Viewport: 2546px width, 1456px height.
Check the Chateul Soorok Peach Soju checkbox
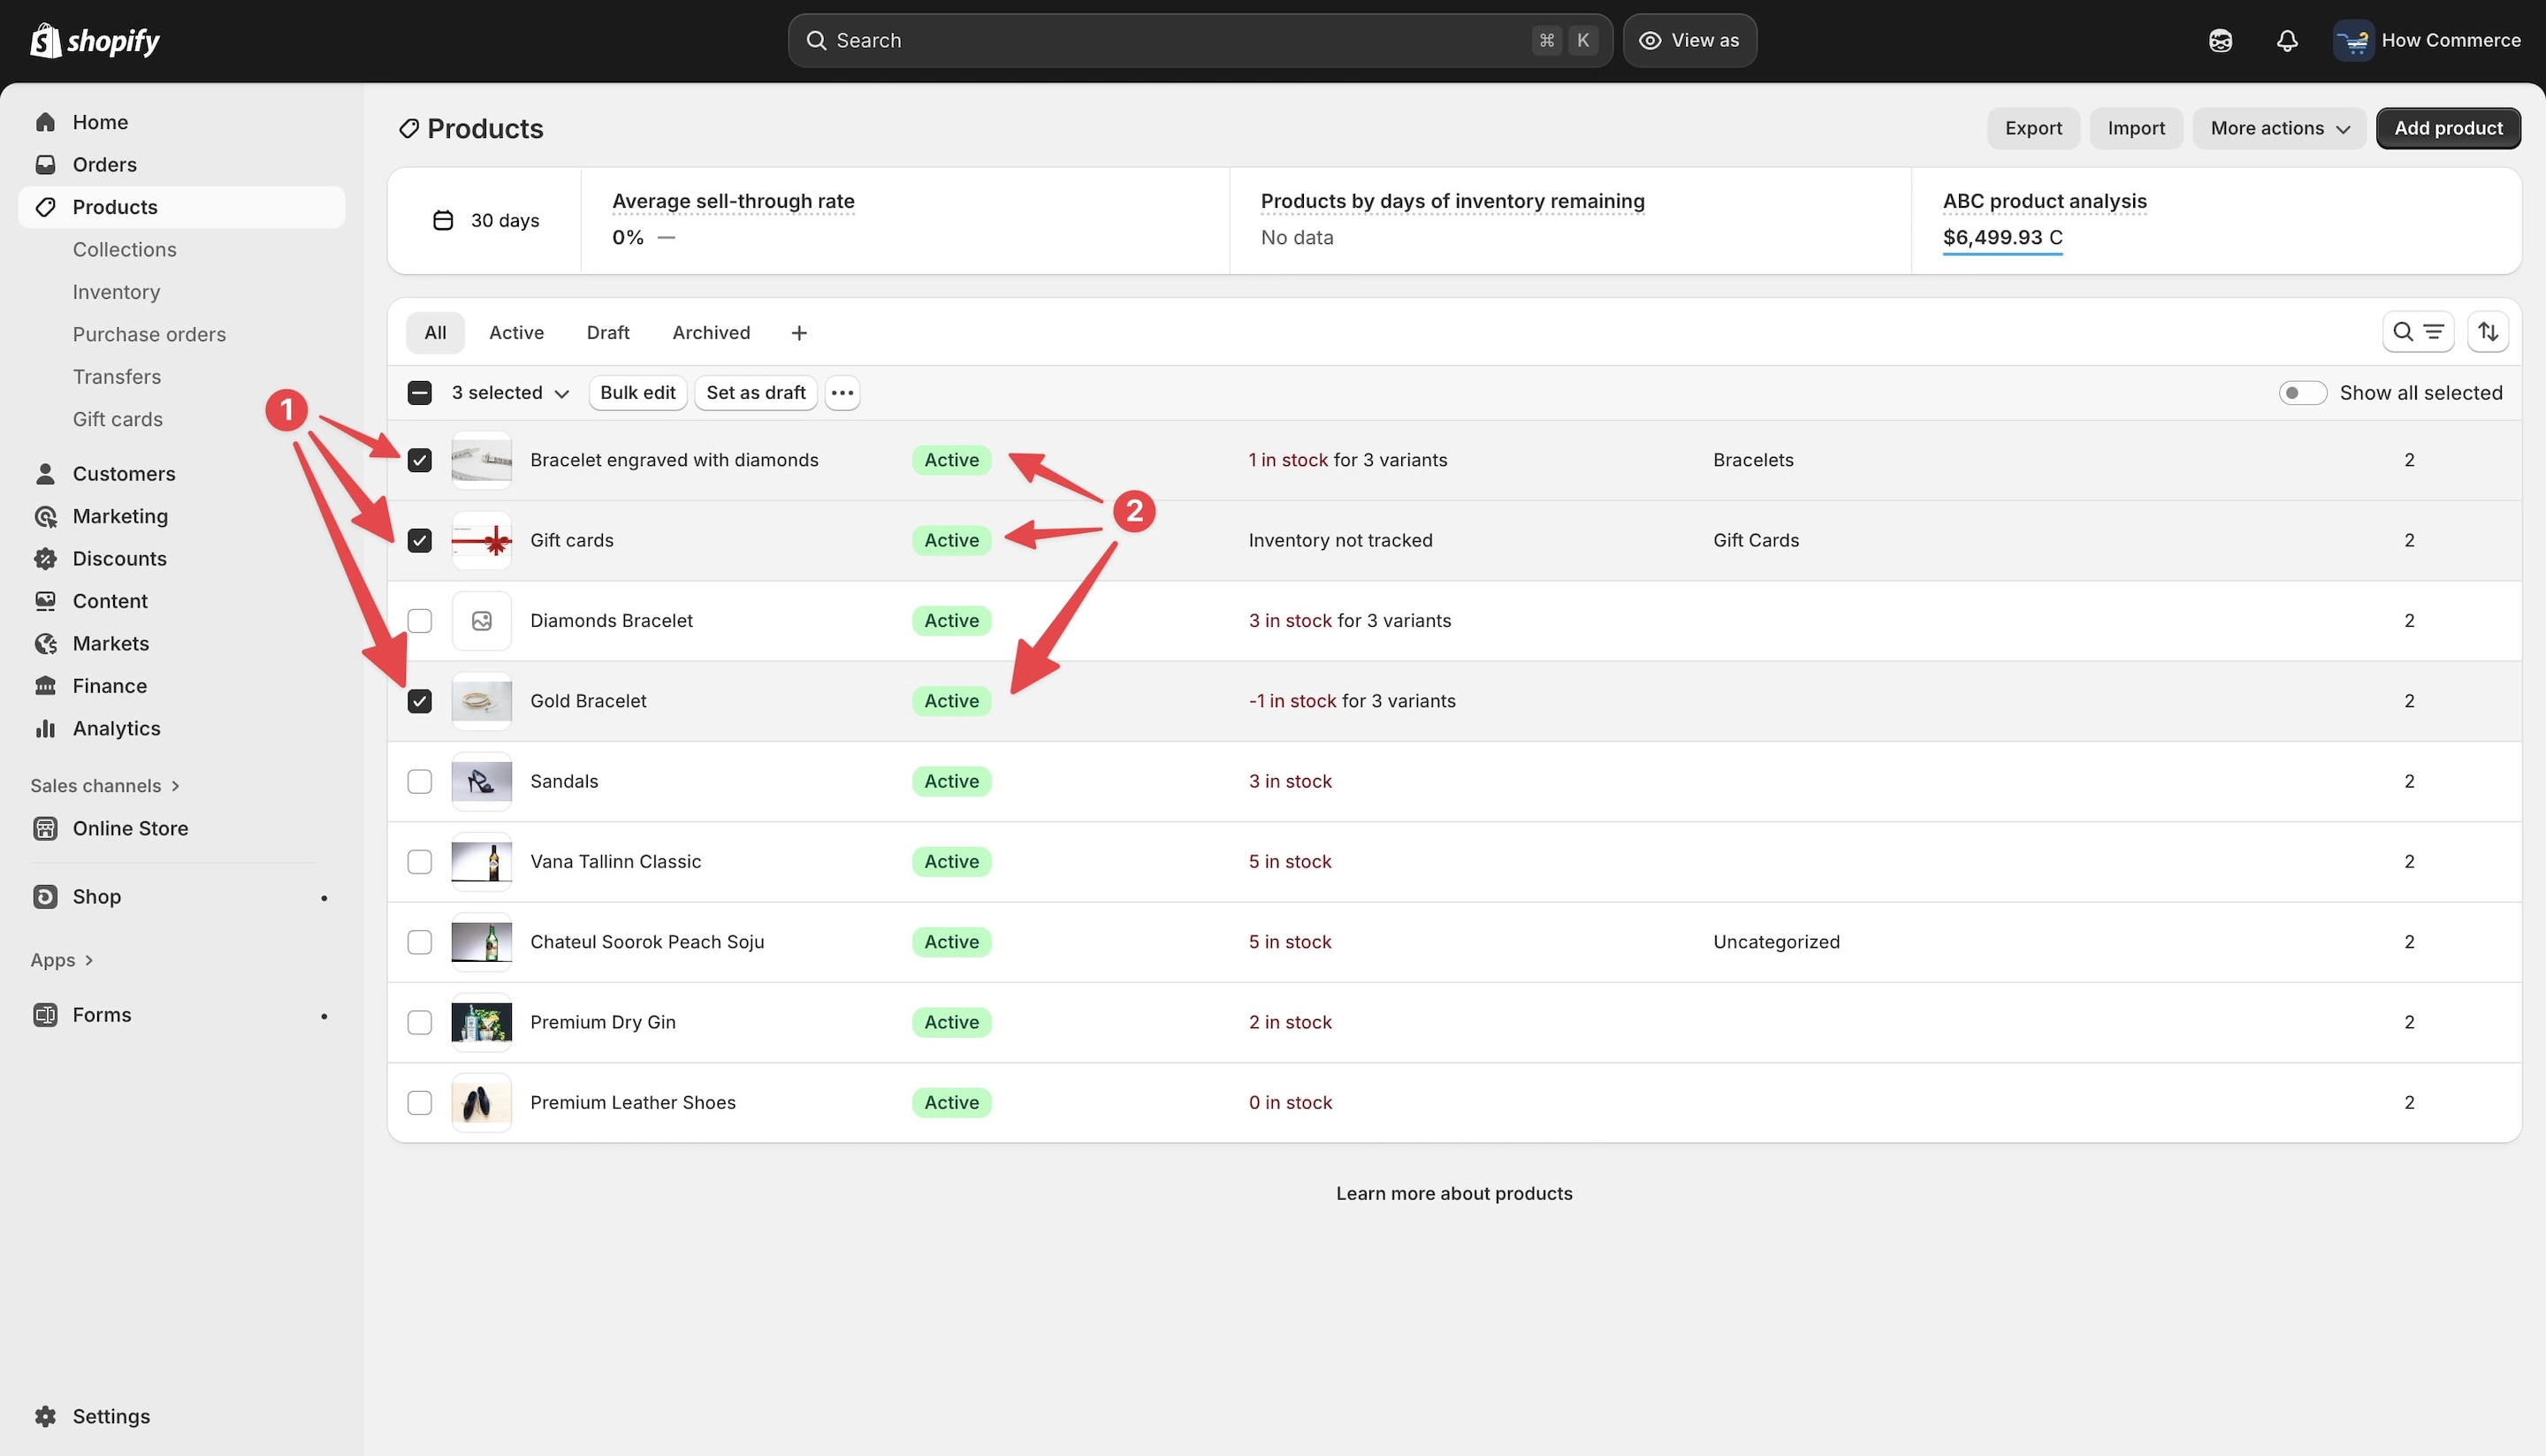[x=420, y=942]
